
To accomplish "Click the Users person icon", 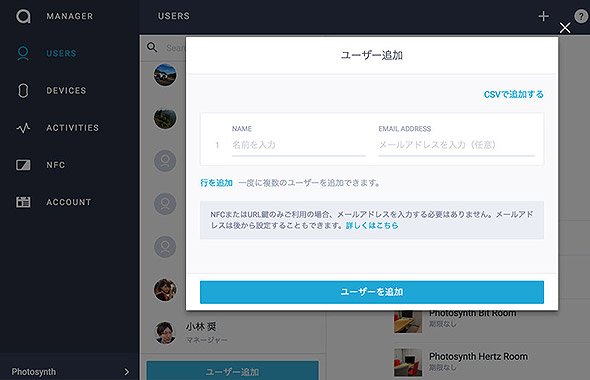I will (23, 53).
